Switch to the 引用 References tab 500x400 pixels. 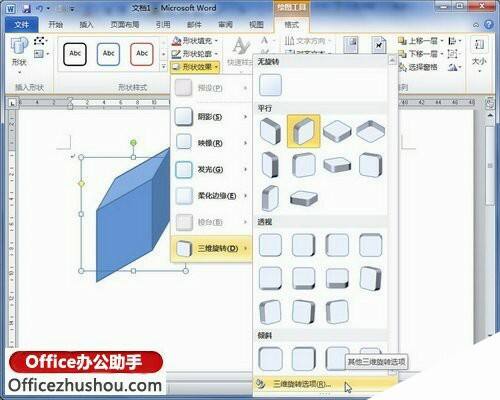click(x=163, y=25)
